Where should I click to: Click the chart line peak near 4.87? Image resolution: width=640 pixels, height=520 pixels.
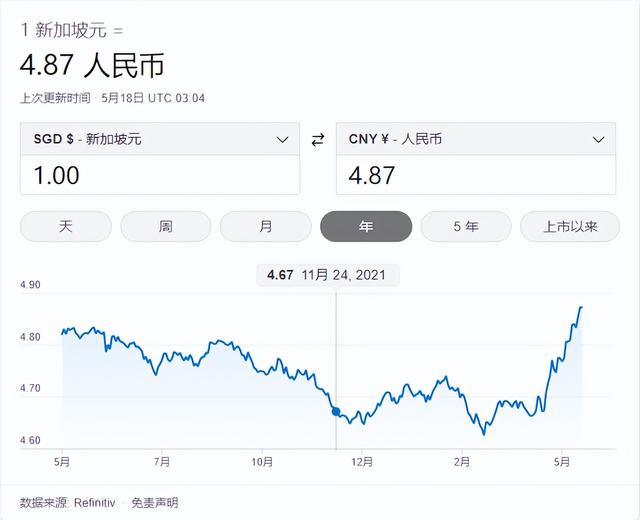point(581,307)
